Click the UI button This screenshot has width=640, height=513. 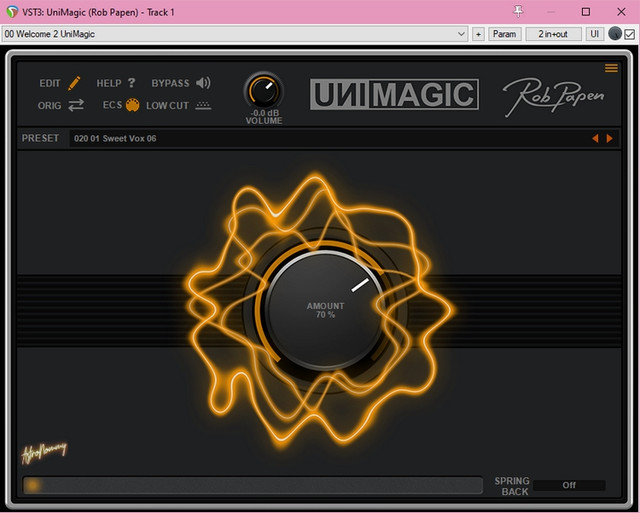[x=595, y=34]
